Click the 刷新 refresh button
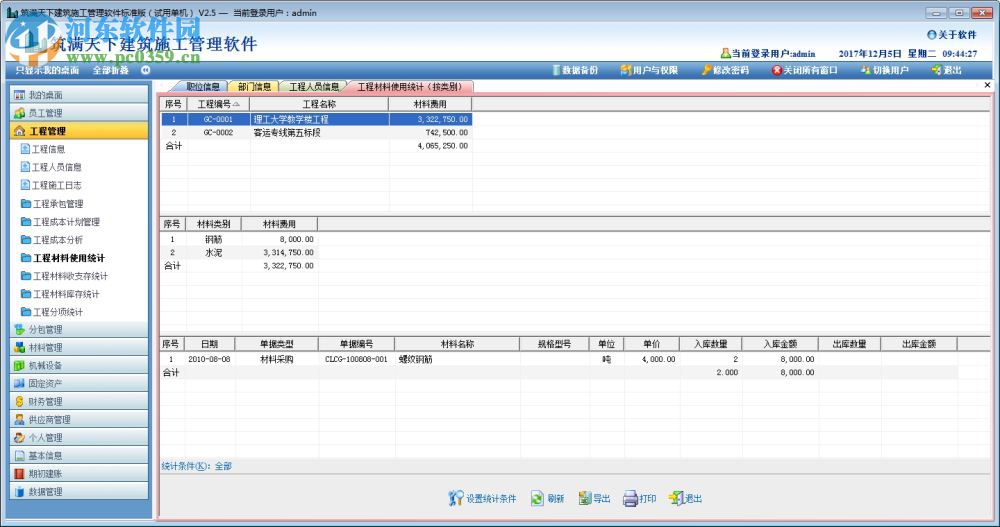 tap(548, 498)
